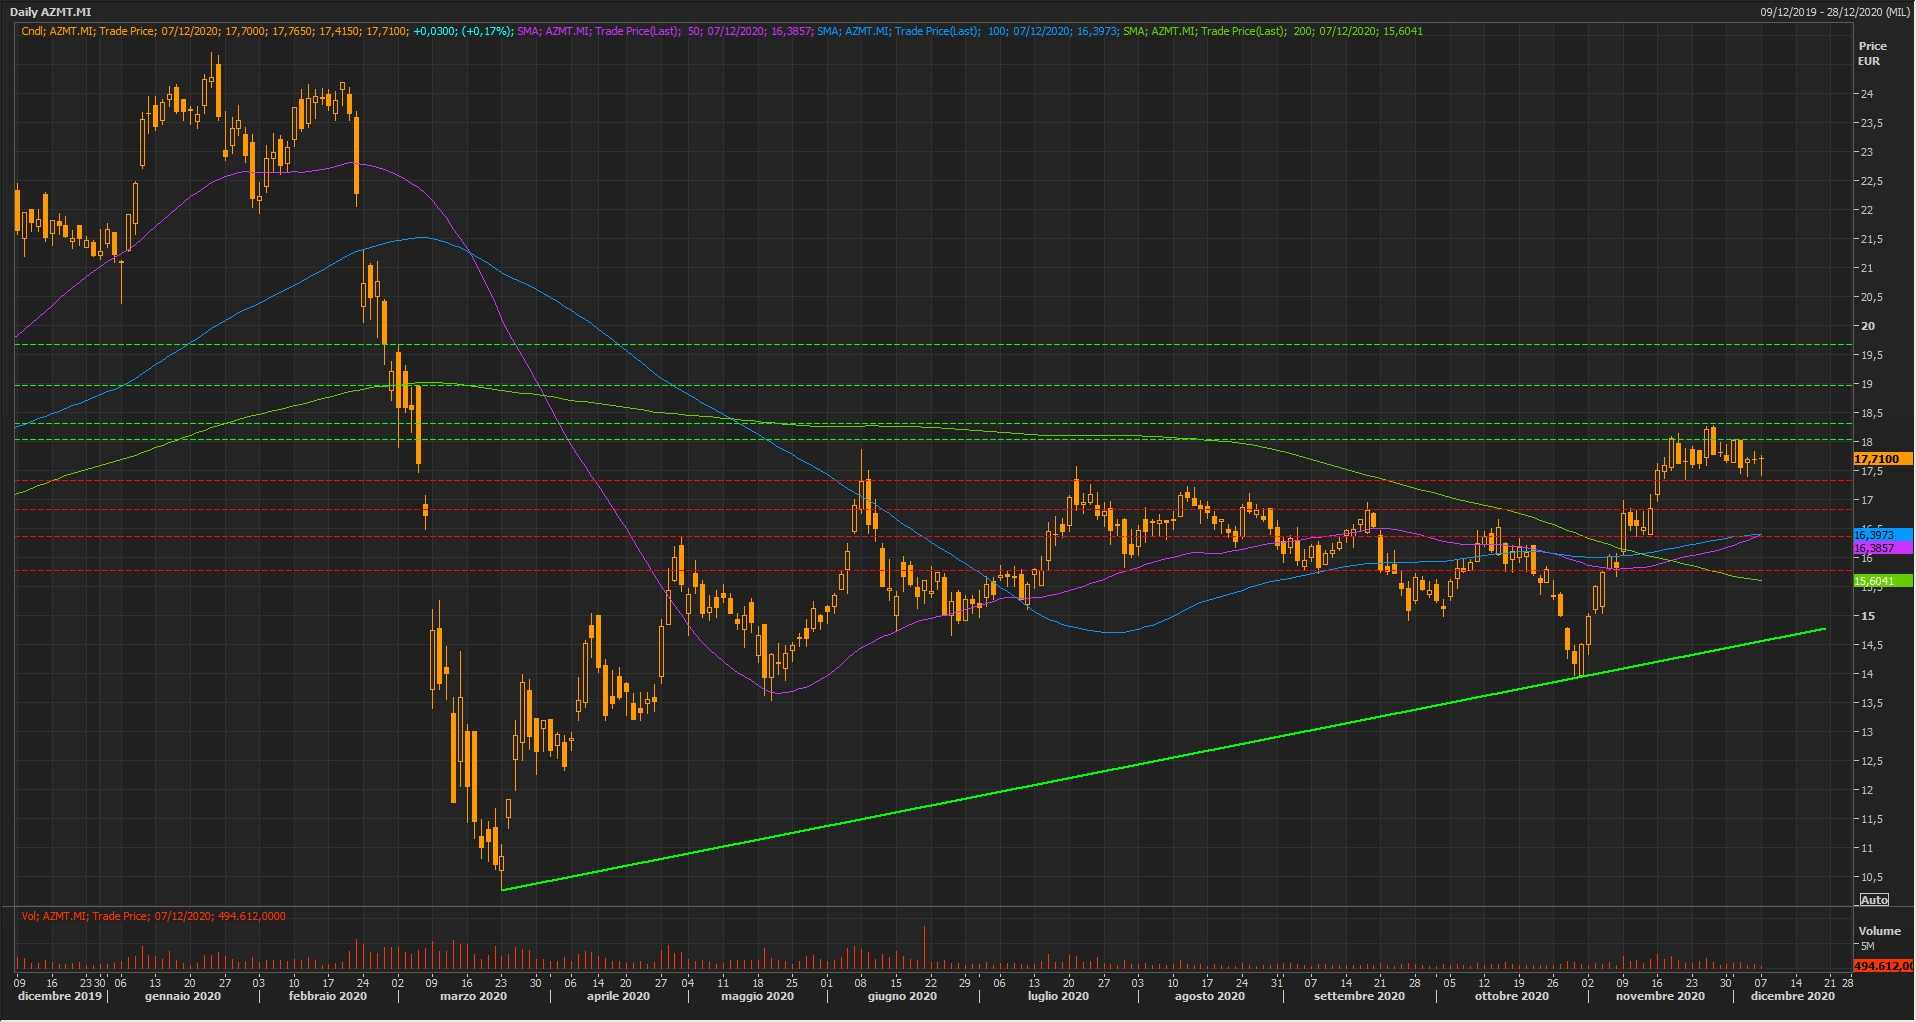The width and height of the screenshot is (1916, 1022).
Task: Click the date range at top right
Action: pos(1835,12)
